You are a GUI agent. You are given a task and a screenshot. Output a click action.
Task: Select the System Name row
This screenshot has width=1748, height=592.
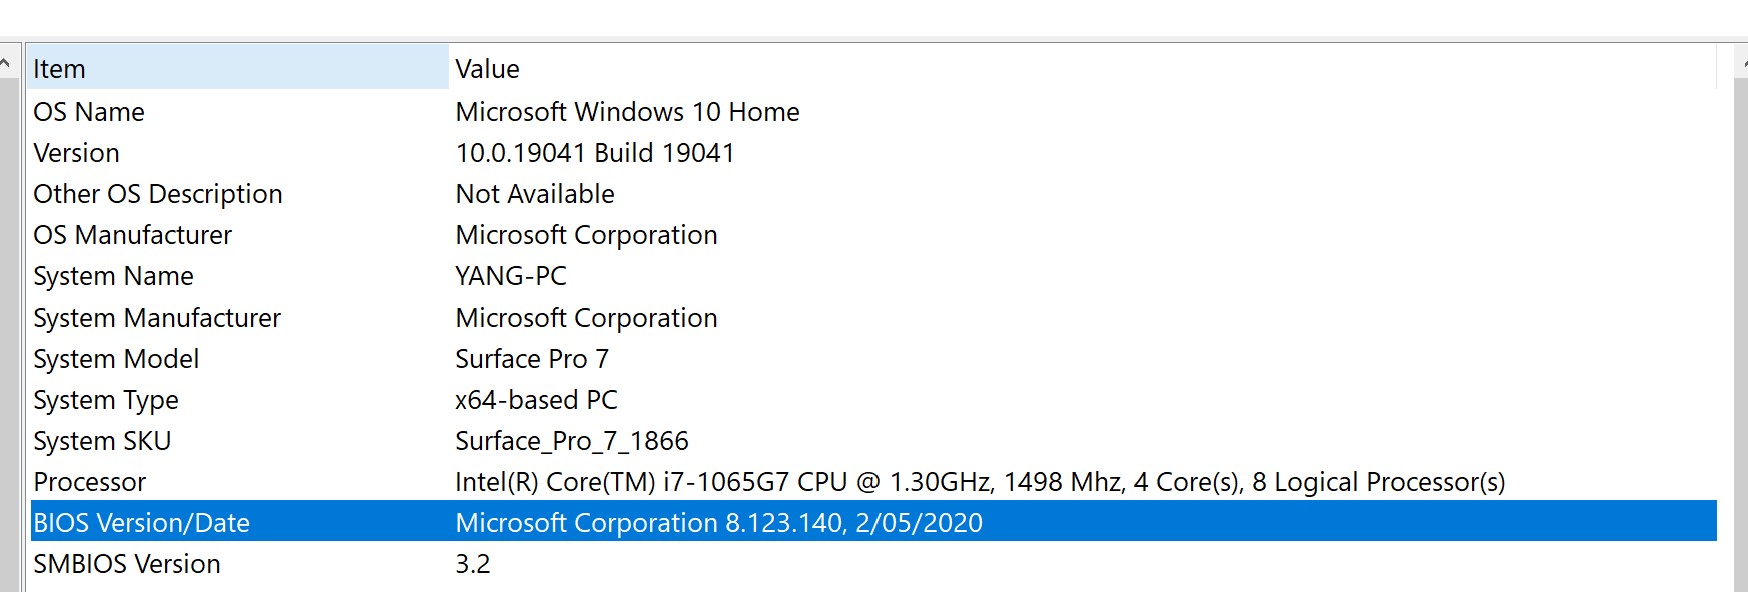[x=873, y=275]
